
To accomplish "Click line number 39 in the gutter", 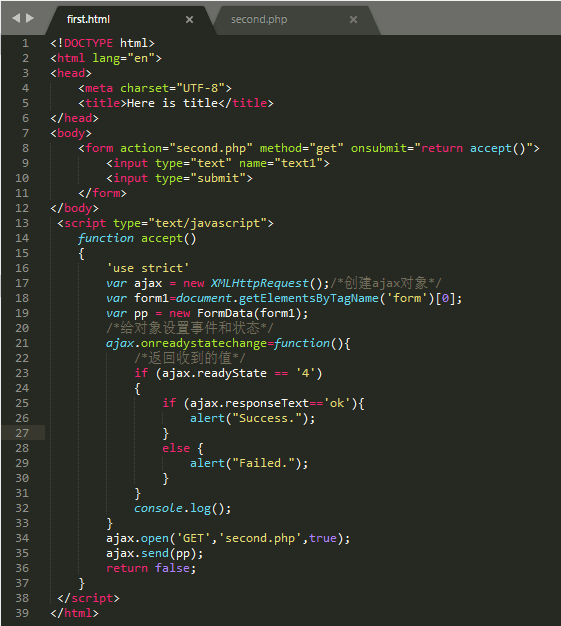I will tap(22, 613).
